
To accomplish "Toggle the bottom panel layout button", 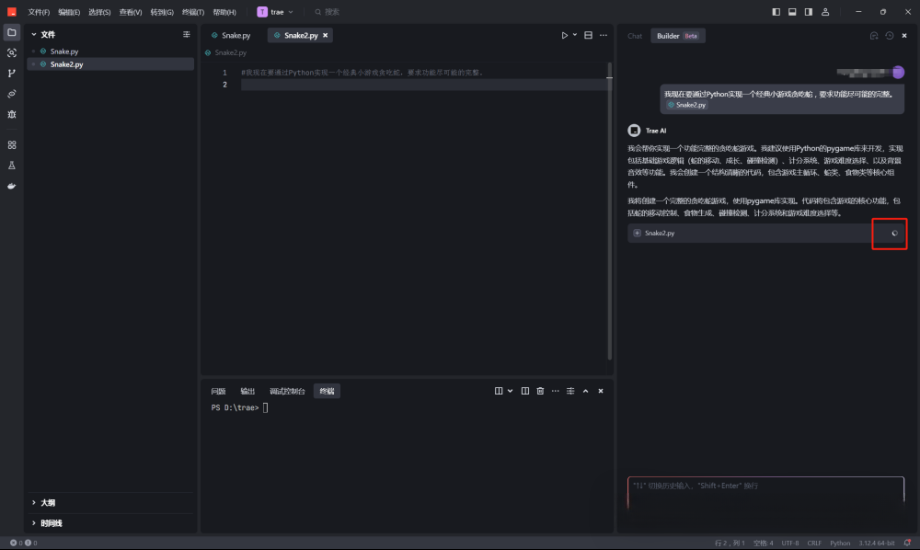I will point(792,12).
